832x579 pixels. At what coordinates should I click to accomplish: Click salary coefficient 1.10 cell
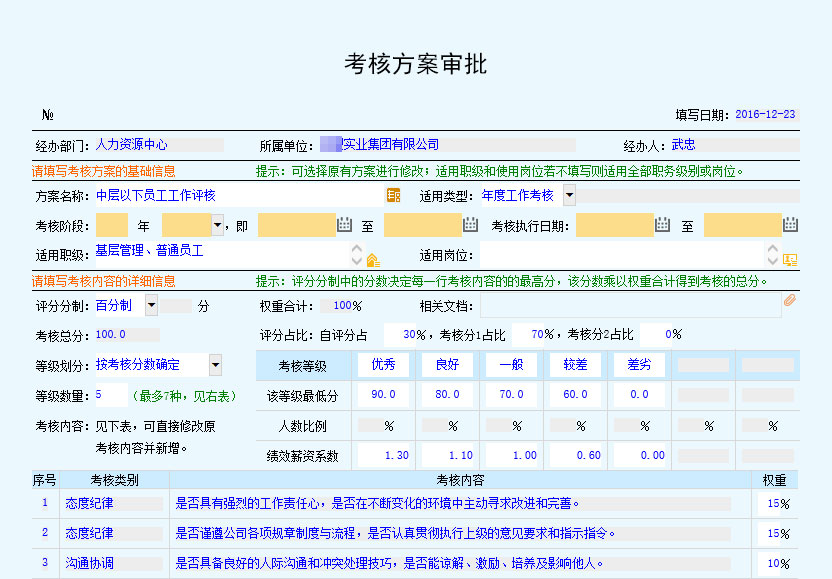[447, 455]
